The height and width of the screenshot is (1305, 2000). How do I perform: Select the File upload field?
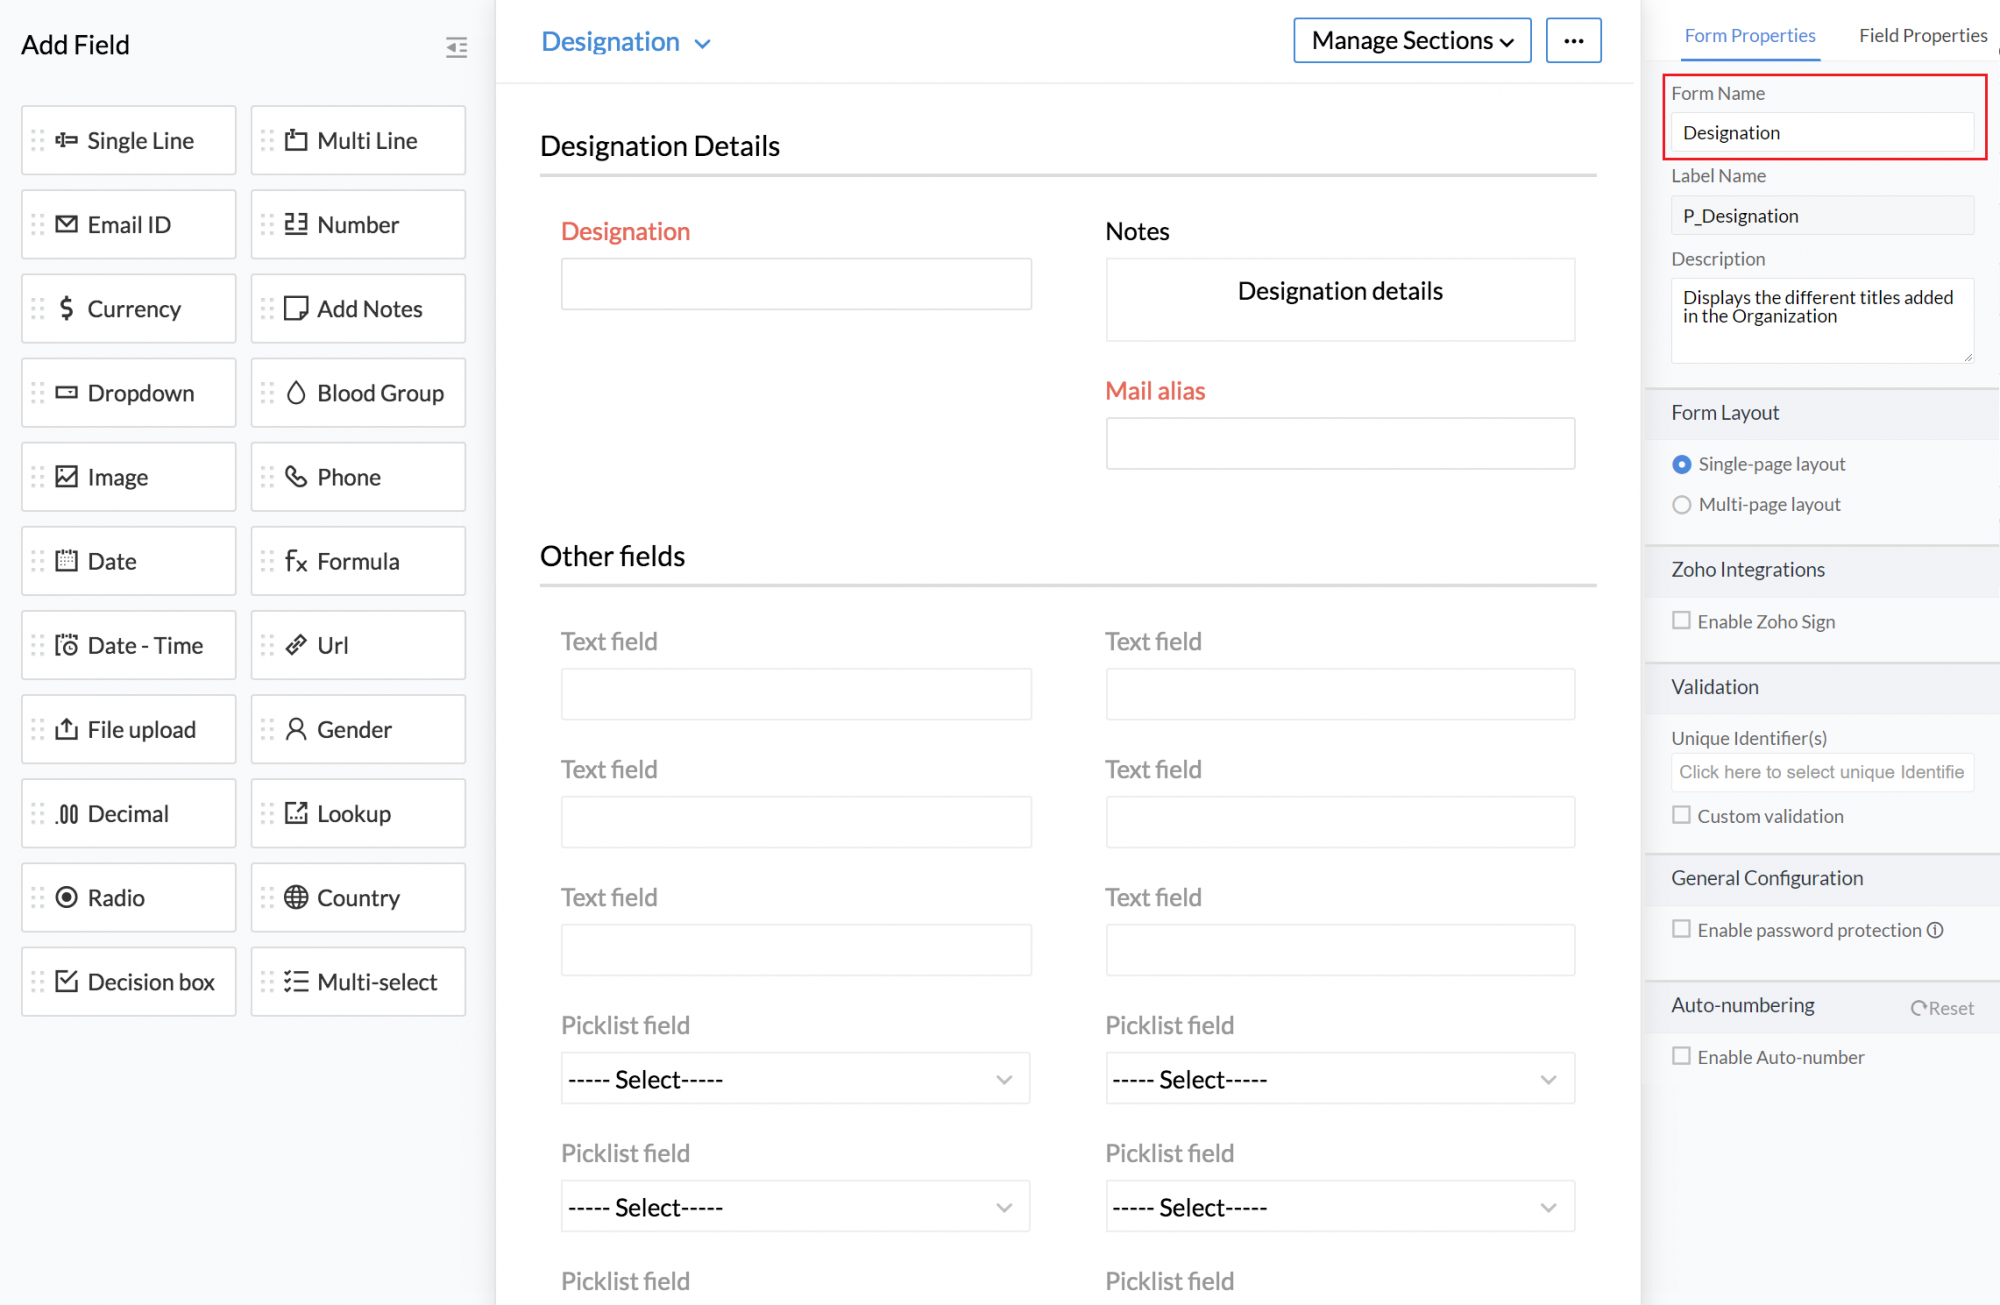128,729
